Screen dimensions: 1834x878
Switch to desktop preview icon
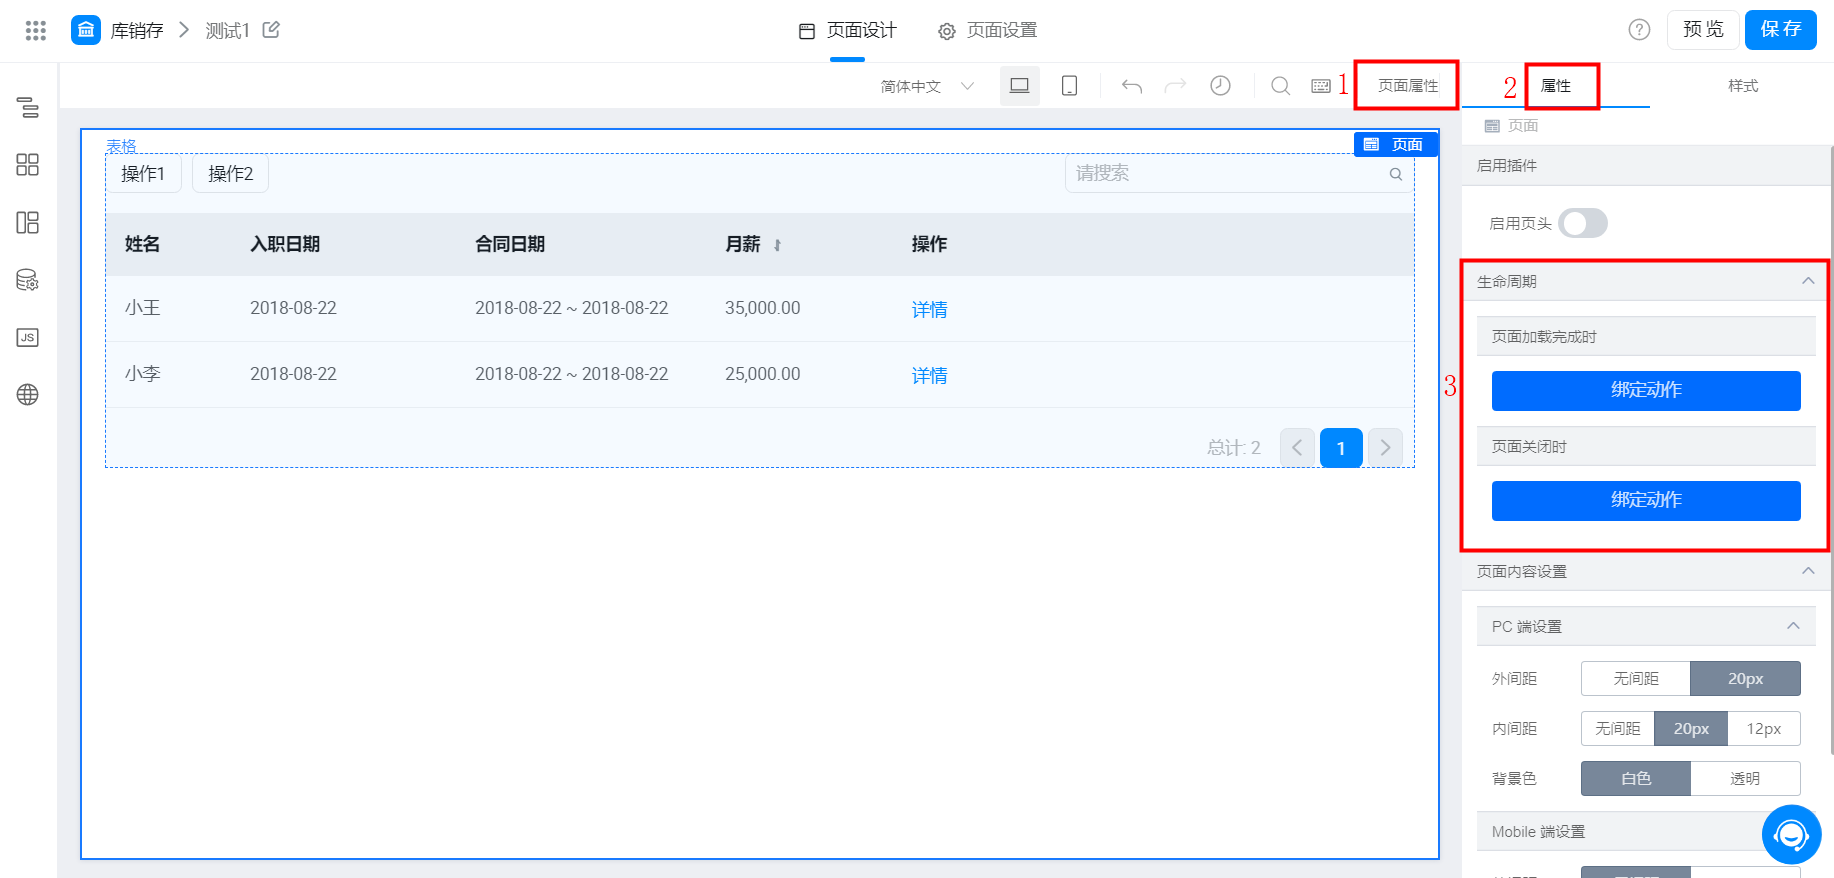[x=1020, y=86]
